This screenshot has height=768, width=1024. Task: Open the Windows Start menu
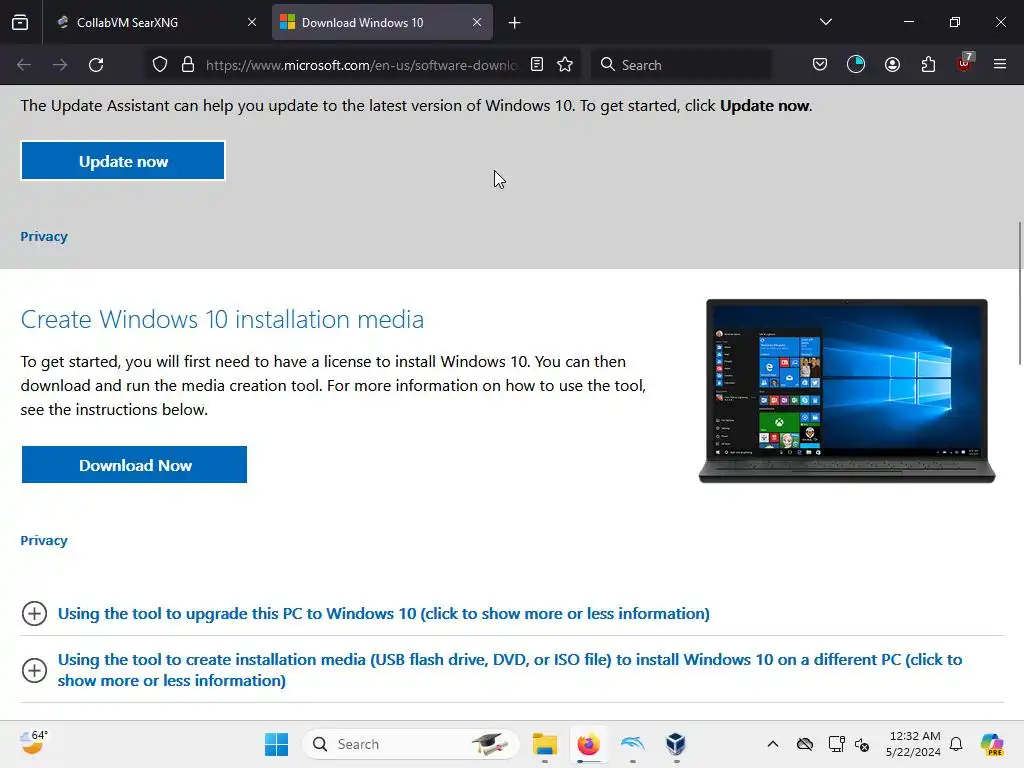pyautogui.click(x=276, y=744)
